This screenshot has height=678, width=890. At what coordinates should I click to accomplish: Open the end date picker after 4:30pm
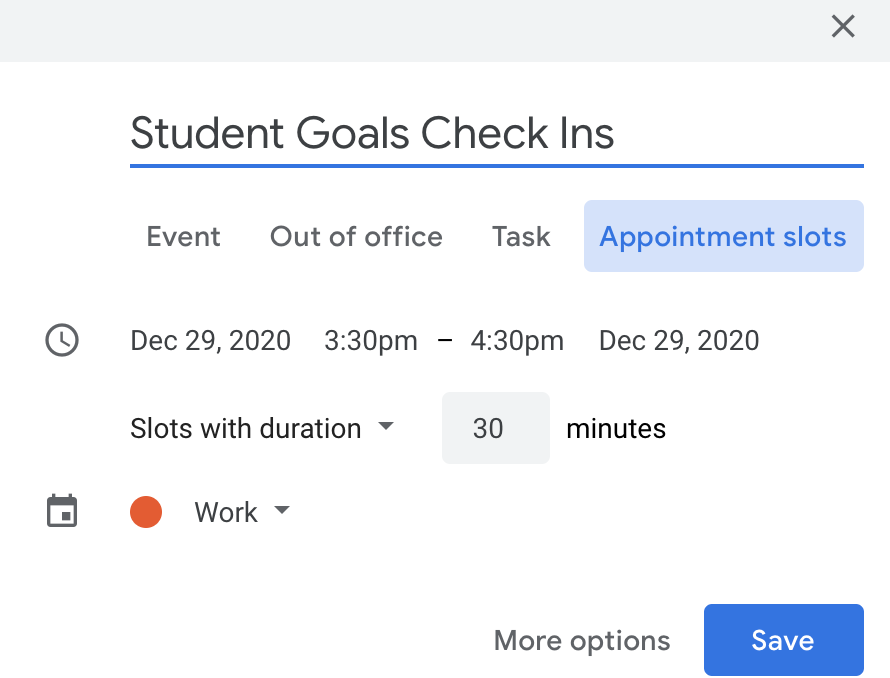tap(679, 341)
